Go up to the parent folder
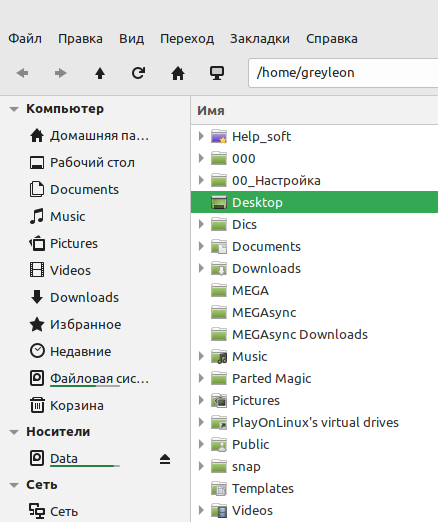Viewport: 438px width, 522px height. tap(100, 73)
